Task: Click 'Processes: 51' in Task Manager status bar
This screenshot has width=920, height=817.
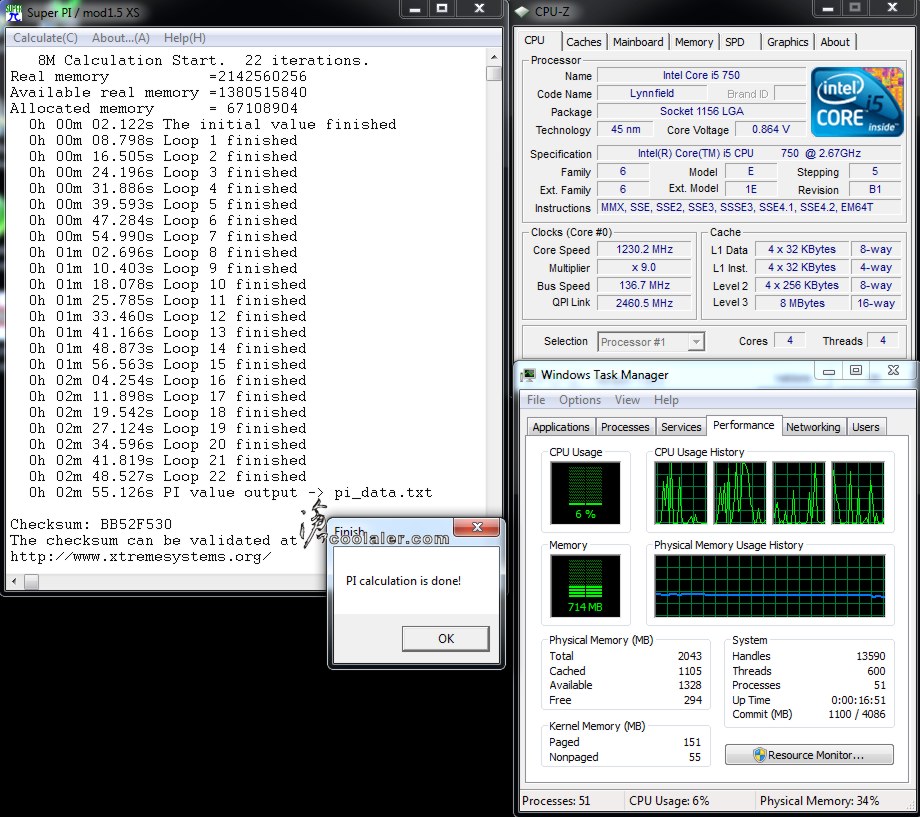Action: point(556,801)
